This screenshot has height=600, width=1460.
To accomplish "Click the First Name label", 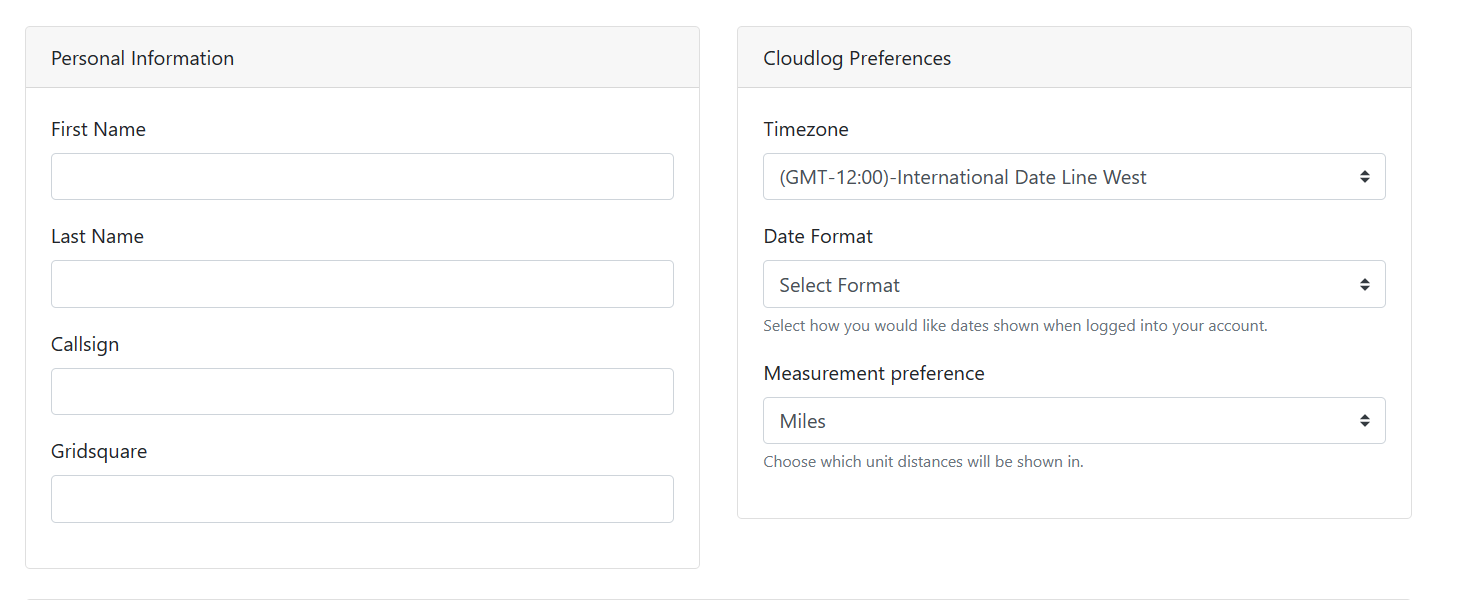I will pos(98,129).
